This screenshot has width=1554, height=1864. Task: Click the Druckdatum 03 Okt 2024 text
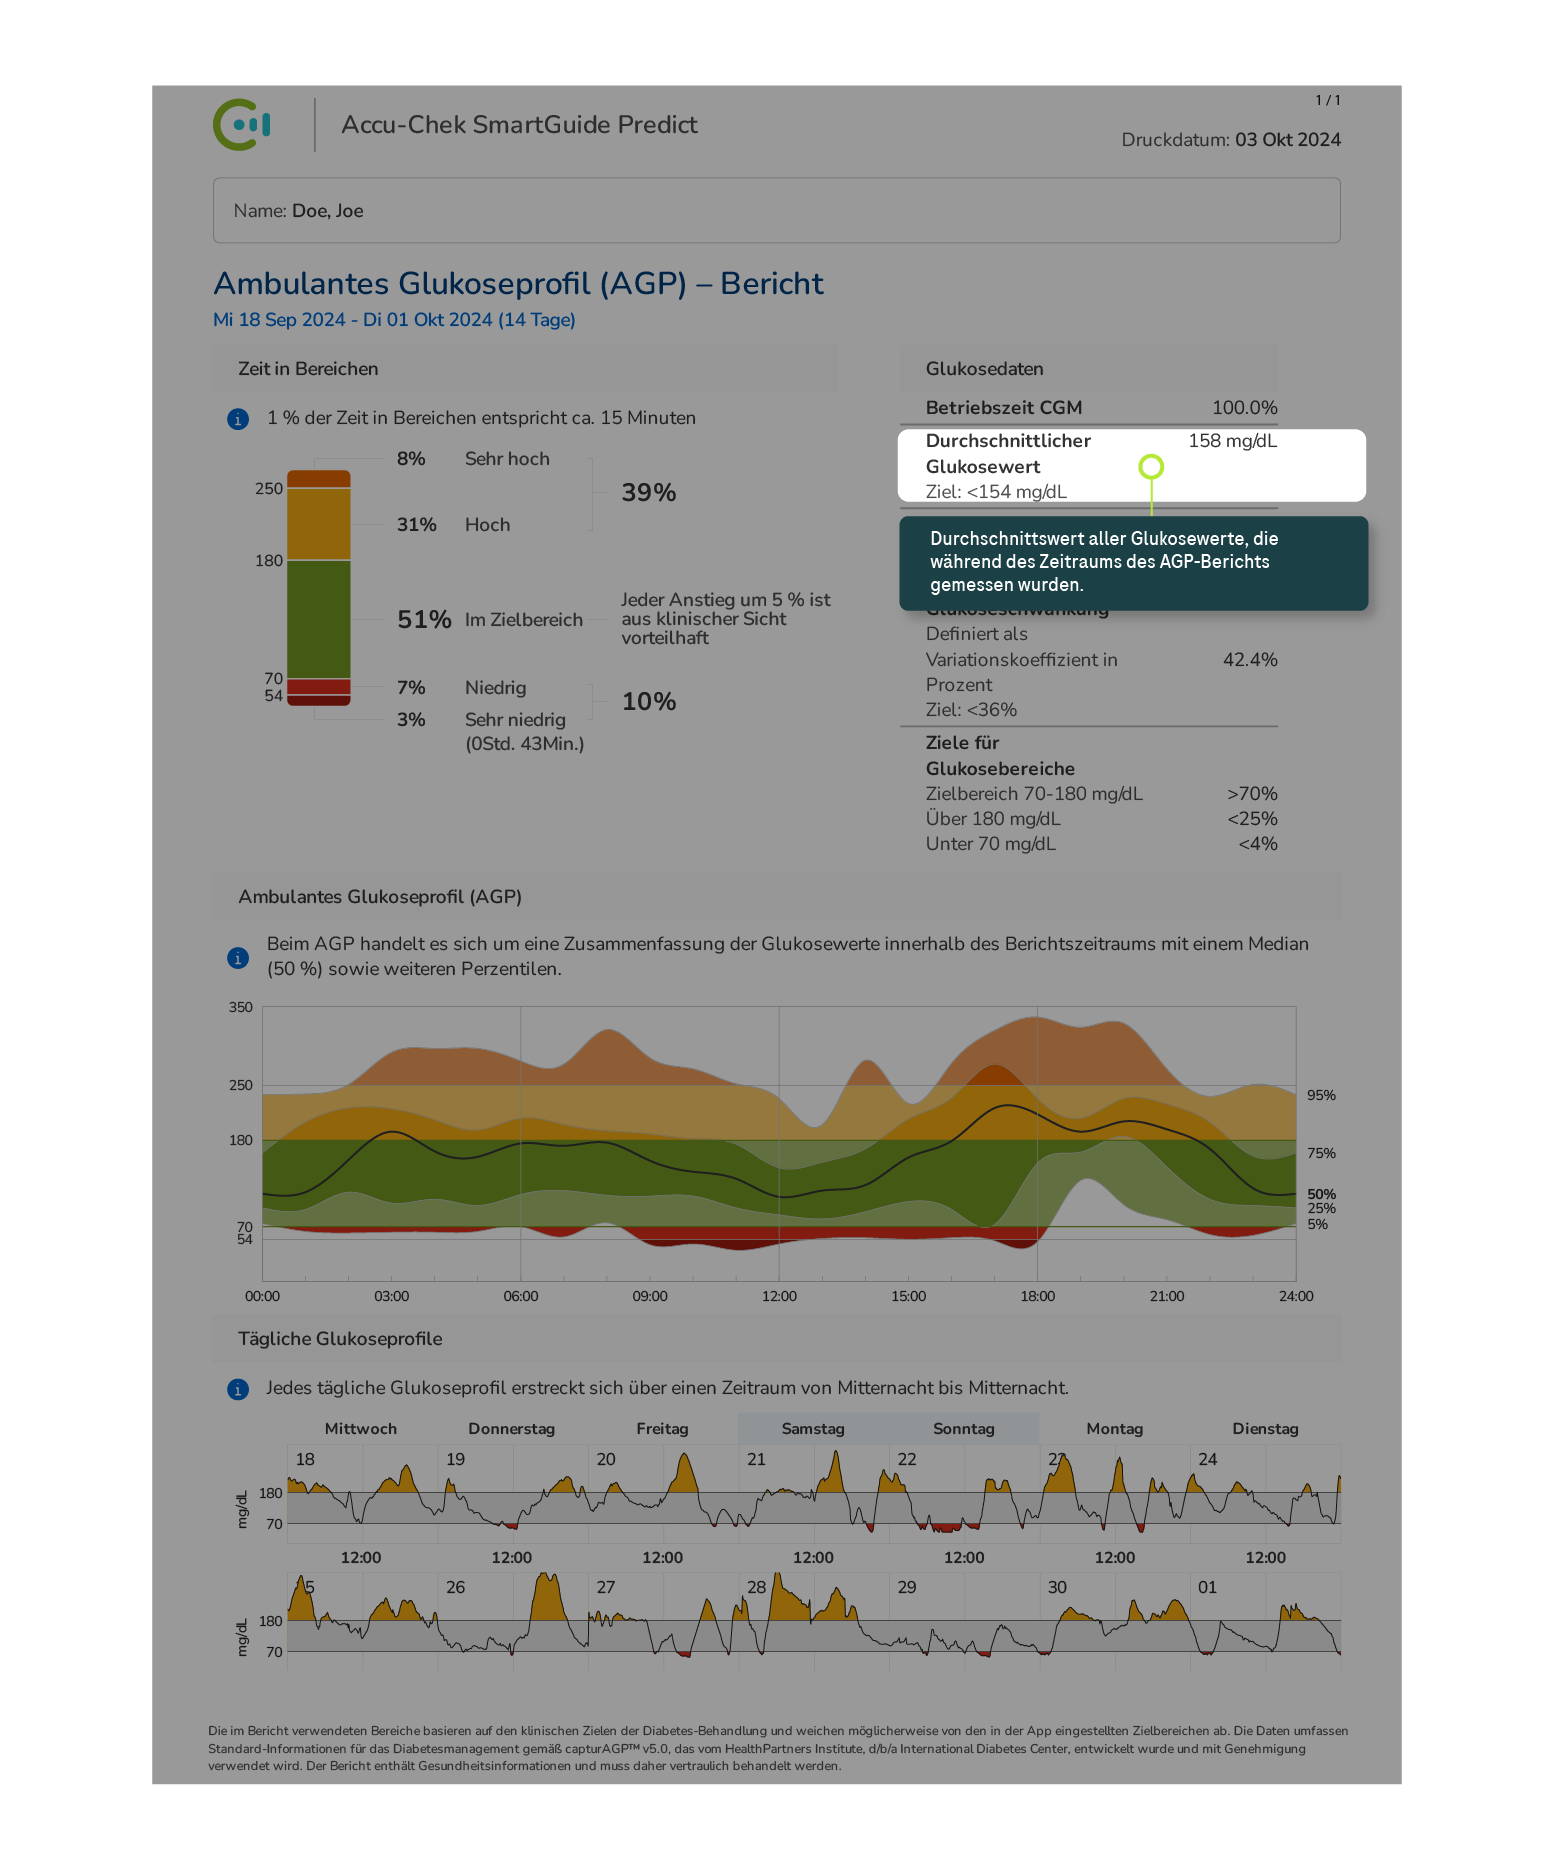[x=1231, y=140]
